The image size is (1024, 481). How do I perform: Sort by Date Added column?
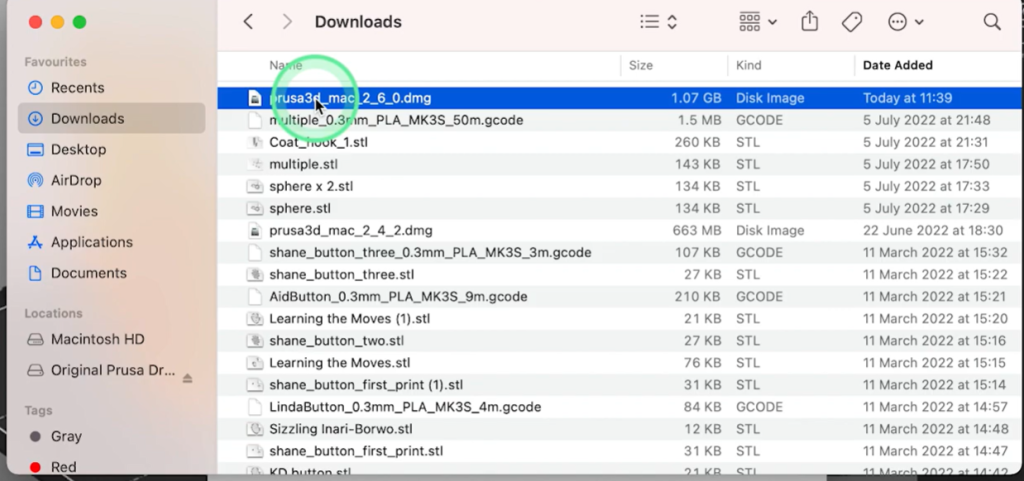tap(897, 65)
